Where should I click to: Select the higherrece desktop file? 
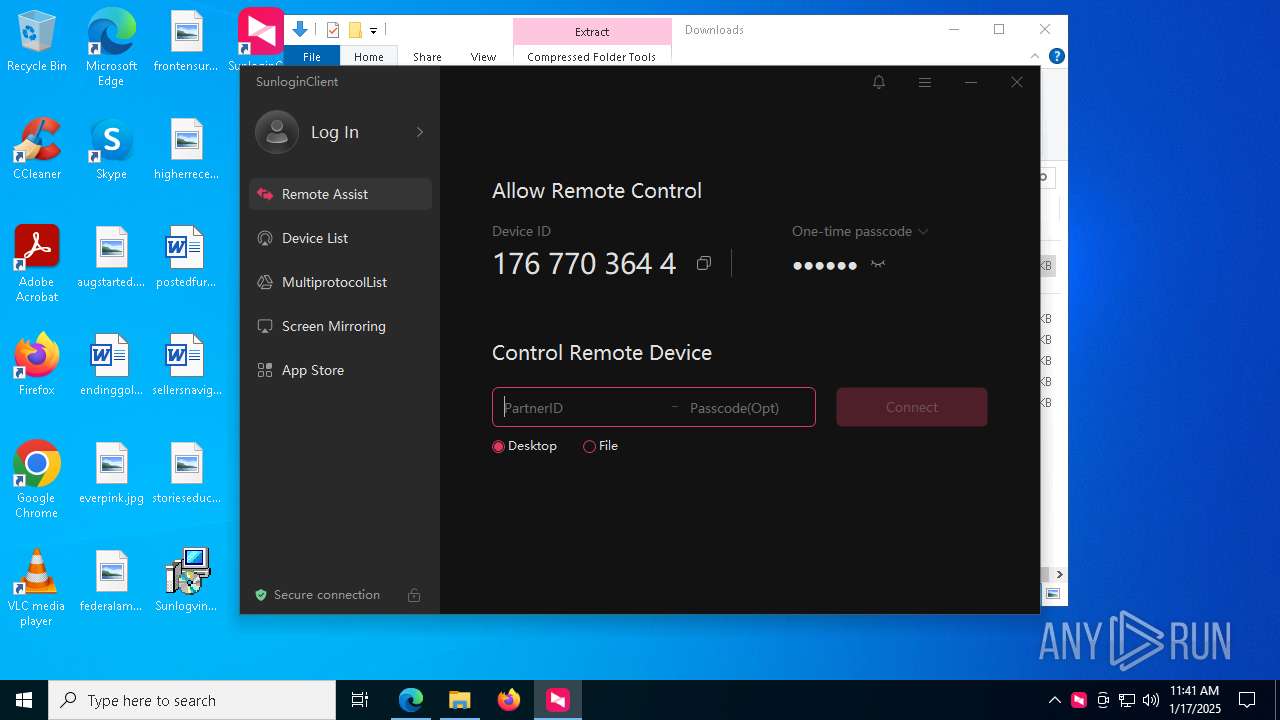click(186, 150)
